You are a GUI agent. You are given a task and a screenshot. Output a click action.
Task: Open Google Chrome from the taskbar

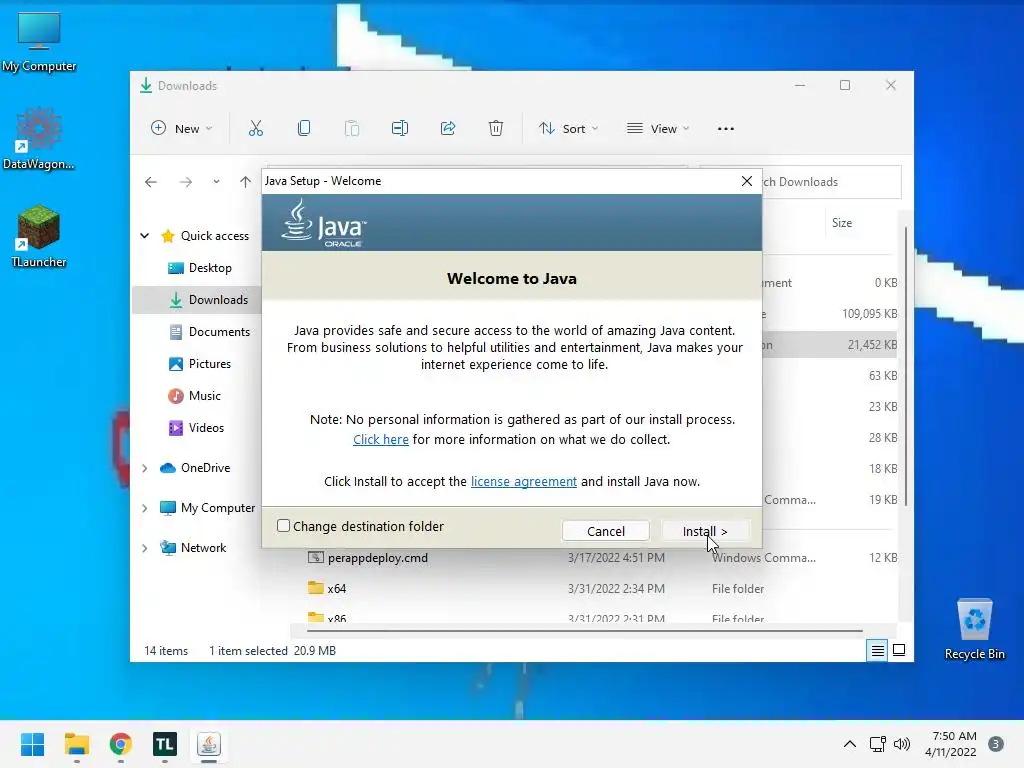point(121,744)
